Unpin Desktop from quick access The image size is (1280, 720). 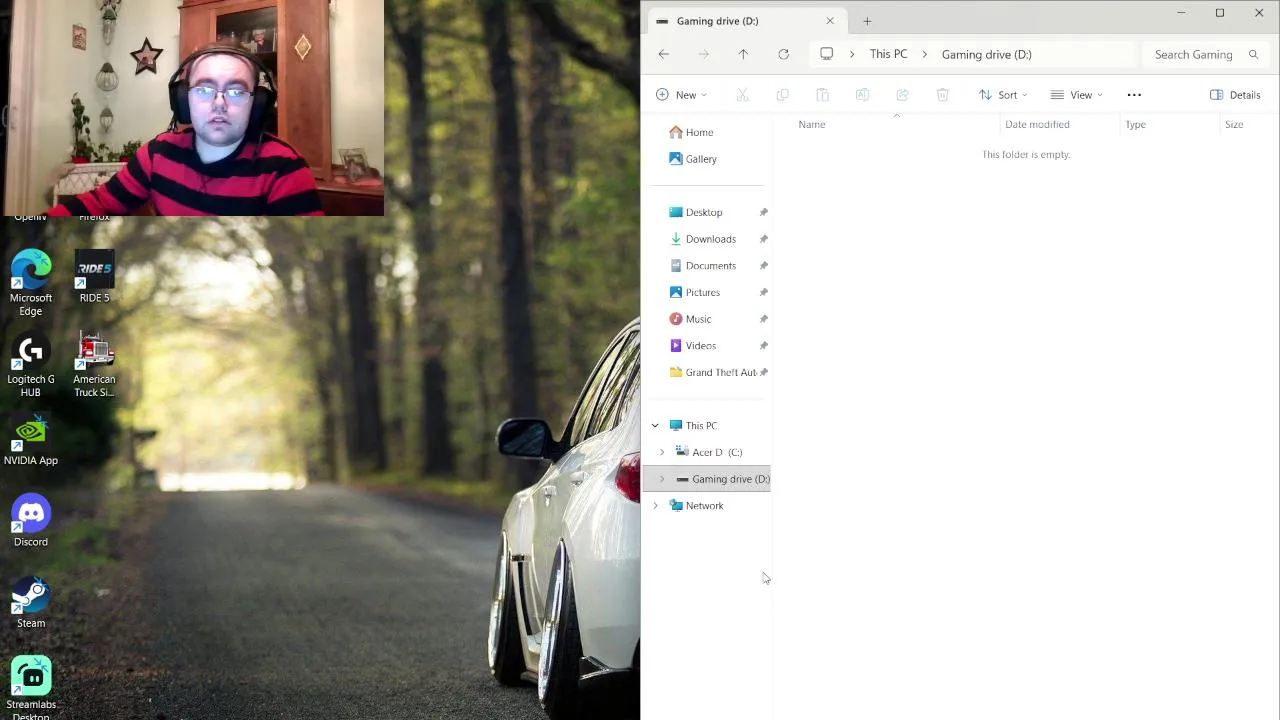(764, 212)
